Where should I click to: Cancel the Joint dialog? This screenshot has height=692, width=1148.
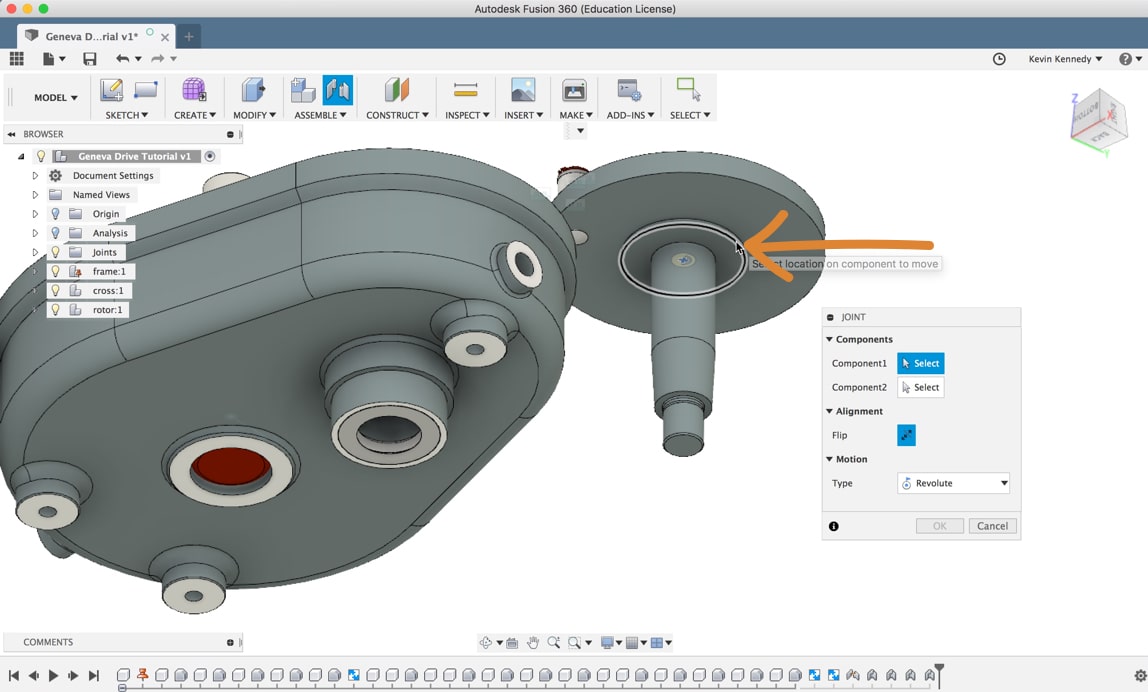[992, 525]
